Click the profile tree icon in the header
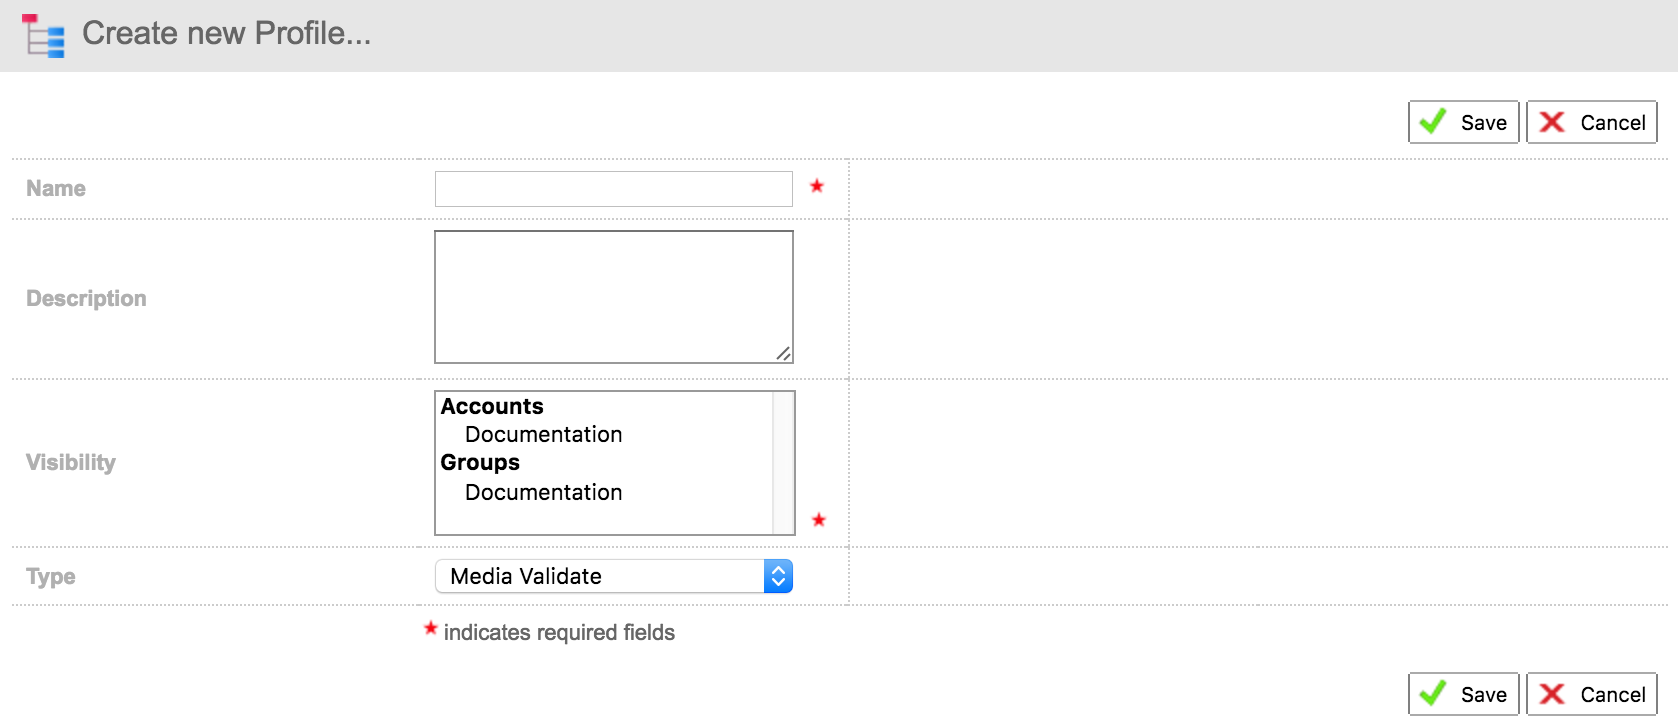Image resolution: width=1678 pixels, height=722 pixels. [42, 34]
